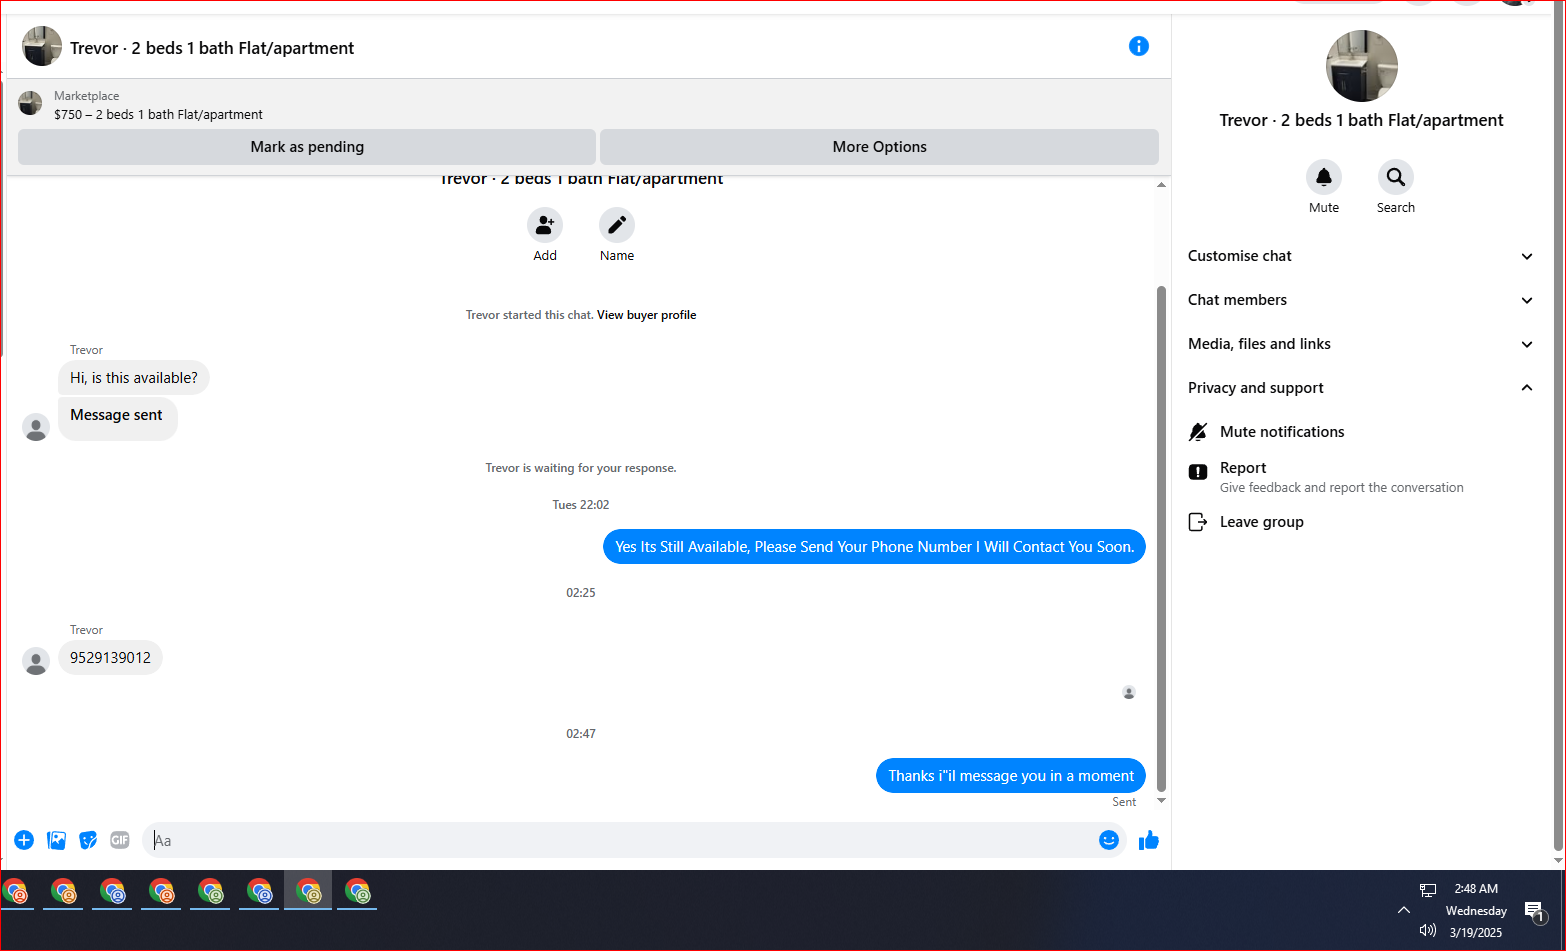Collapse the Privacy and support section
Viewport: 1566px width, 951px height.
(1361, 388)
